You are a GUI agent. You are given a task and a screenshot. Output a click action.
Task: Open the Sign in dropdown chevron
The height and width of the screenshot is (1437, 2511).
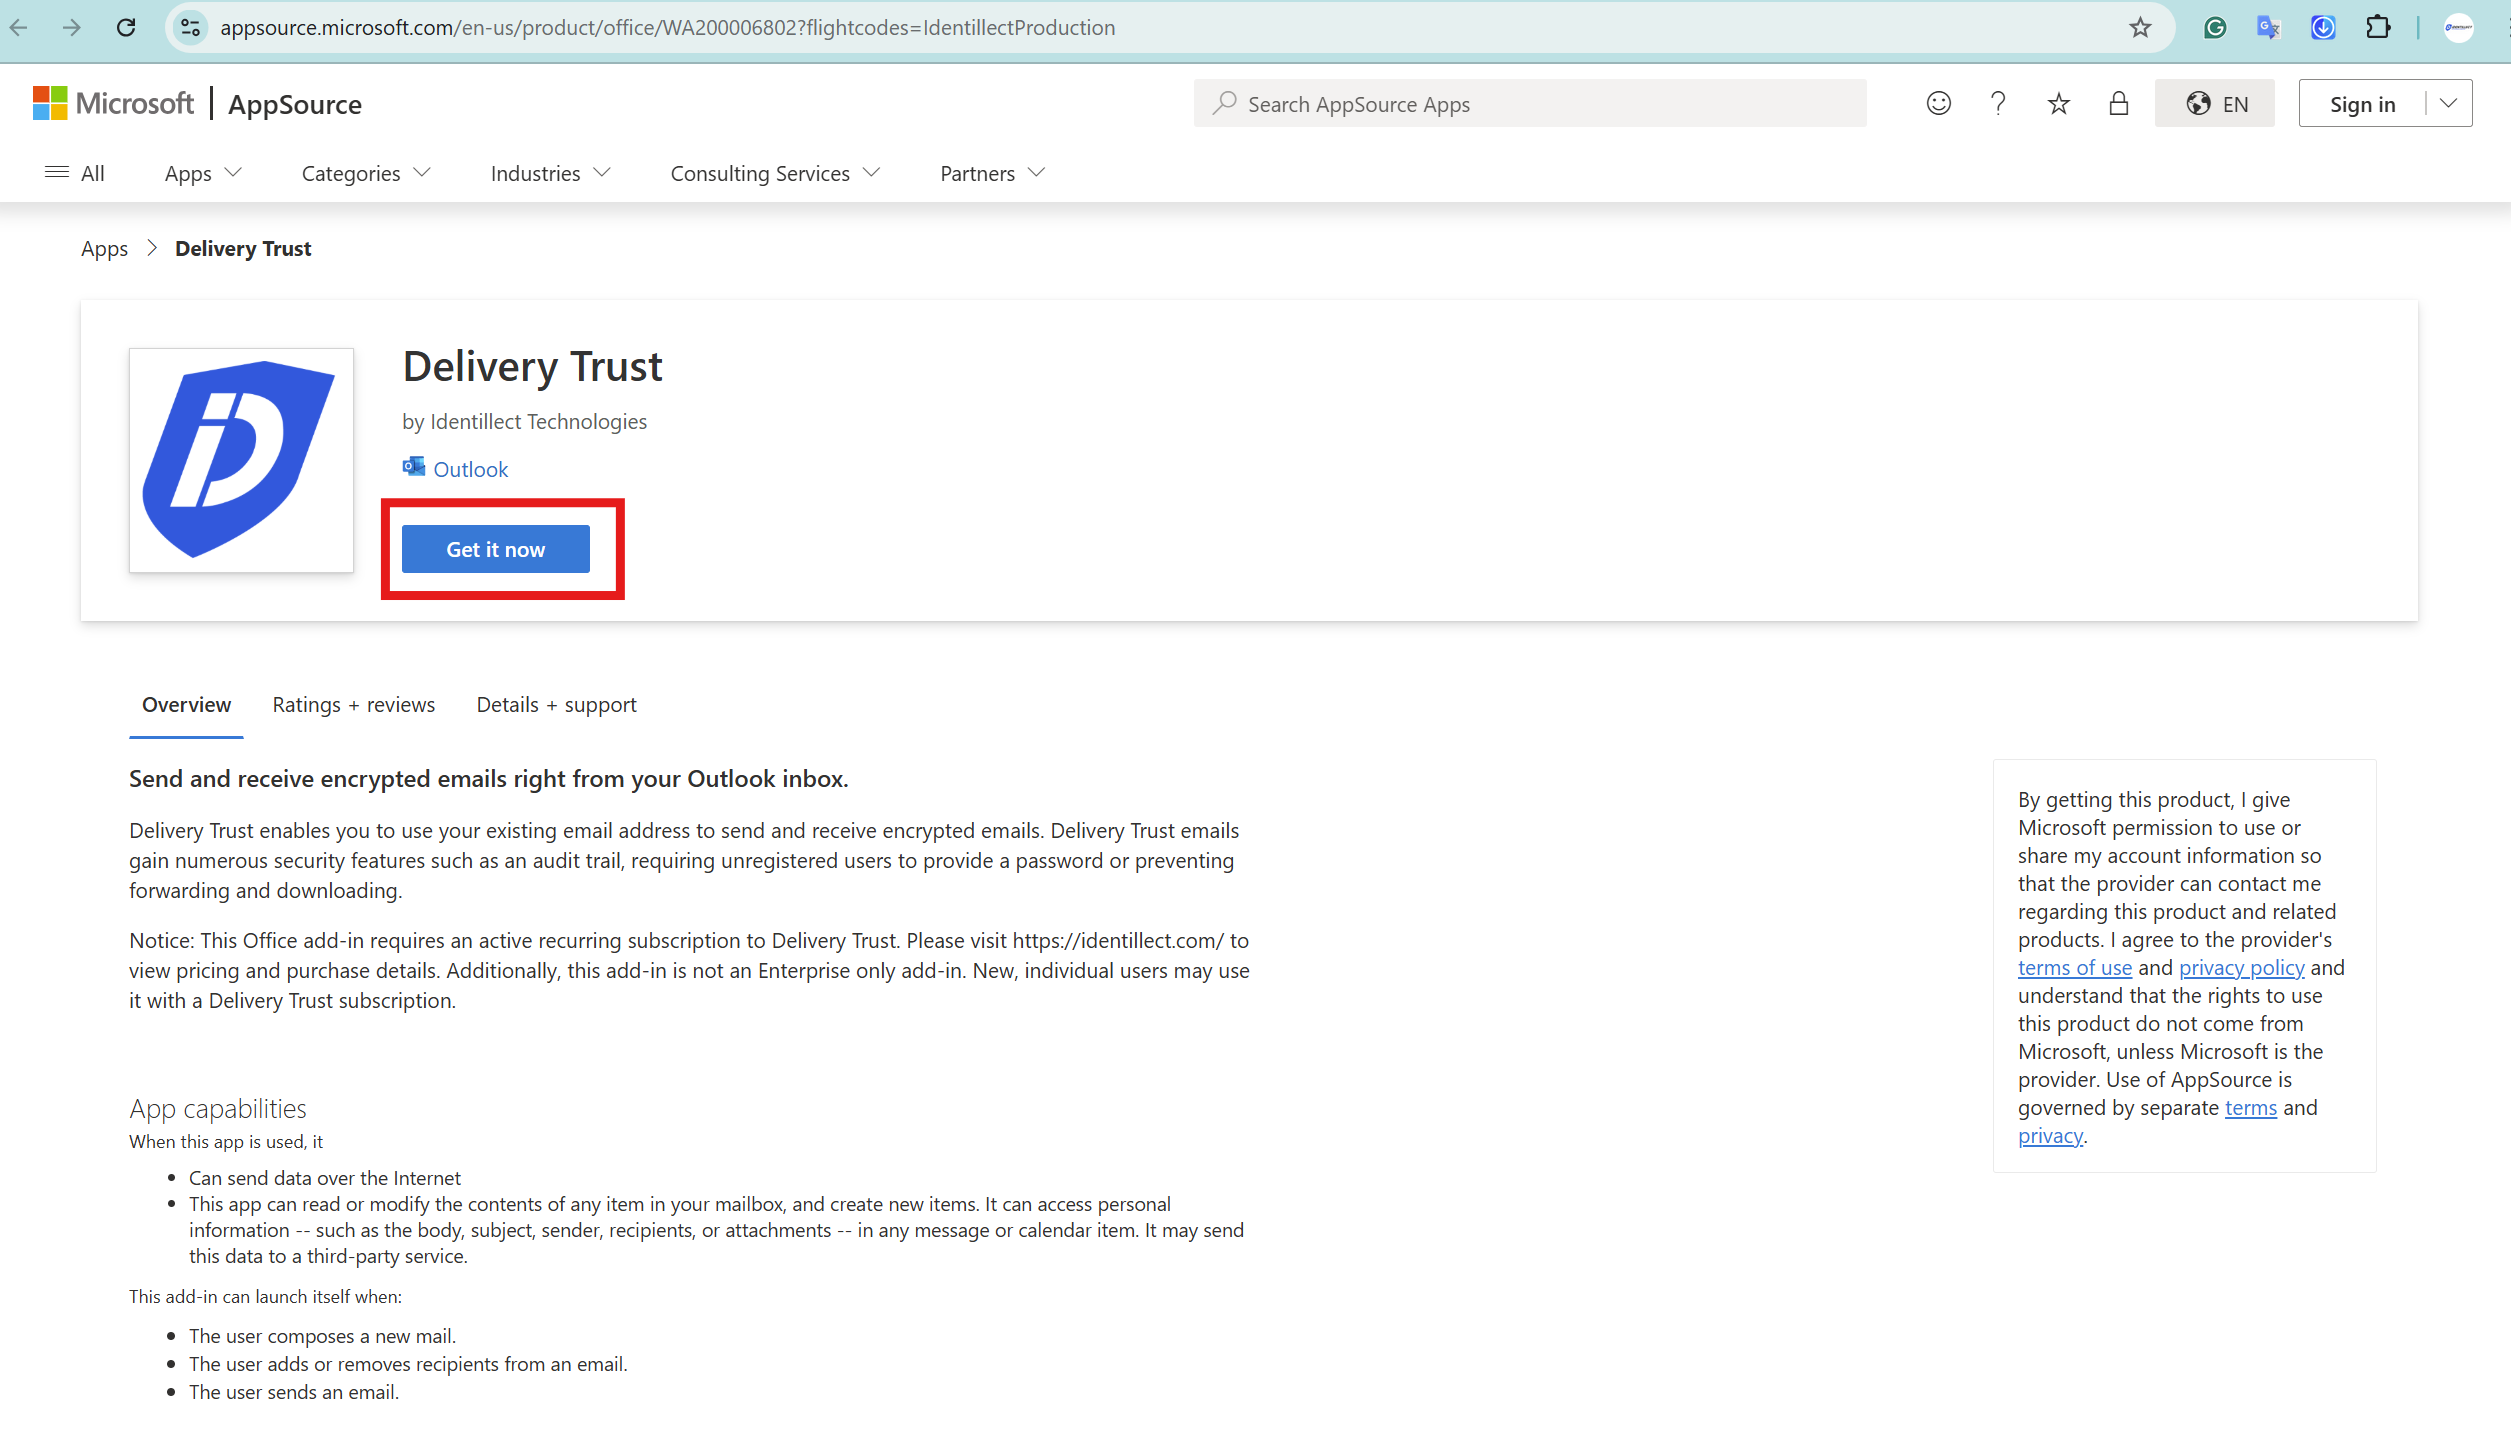pyautogui.click(x=2448, y=103)
